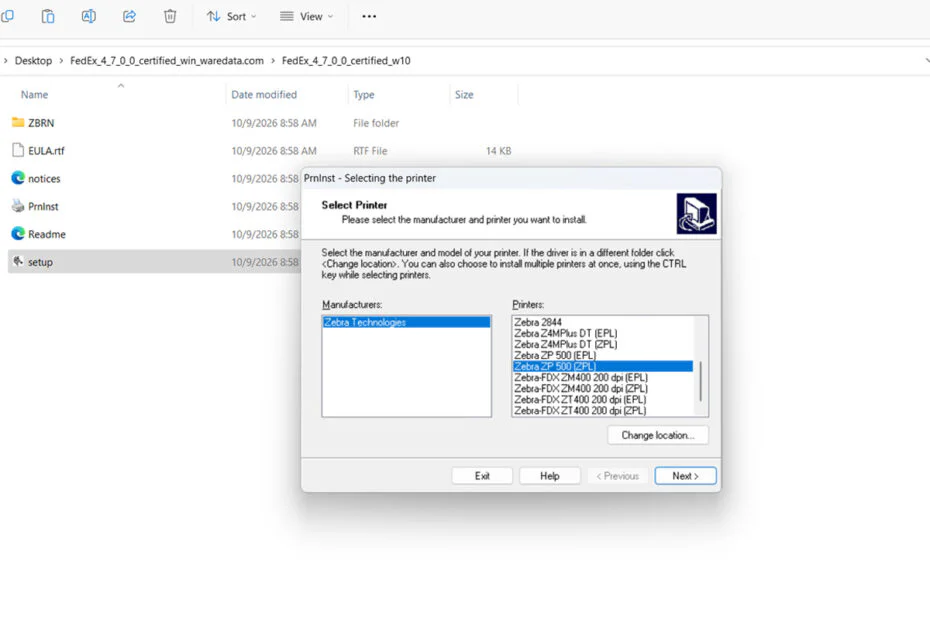This screenshot has height=620, width=930.
Task: Click FedEx_4_7_0_0_certified_w10 breadcrumb segment
Action: pyautogui.click(x=346, y=61)
